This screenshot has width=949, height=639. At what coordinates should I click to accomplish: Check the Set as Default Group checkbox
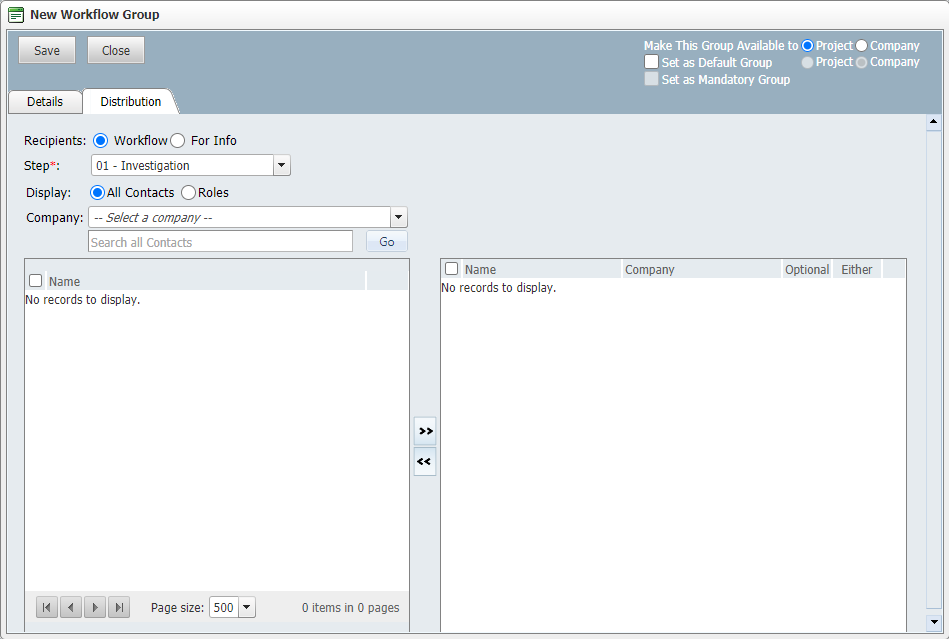pos(651,62)
